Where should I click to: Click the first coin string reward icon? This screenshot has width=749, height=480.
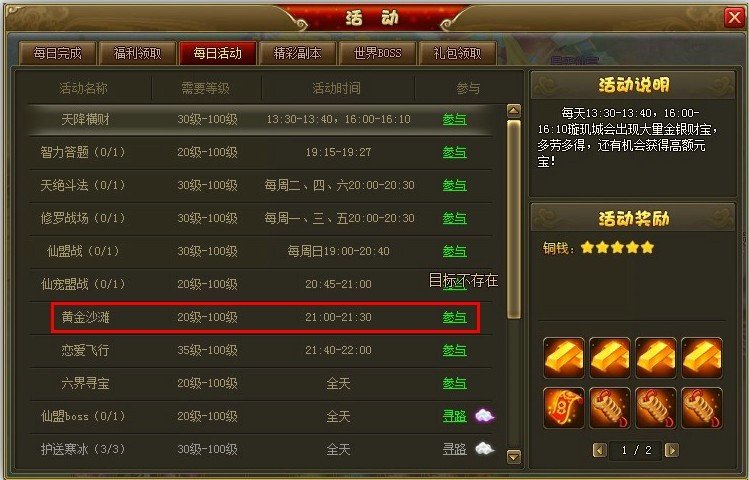click(610, 408)
